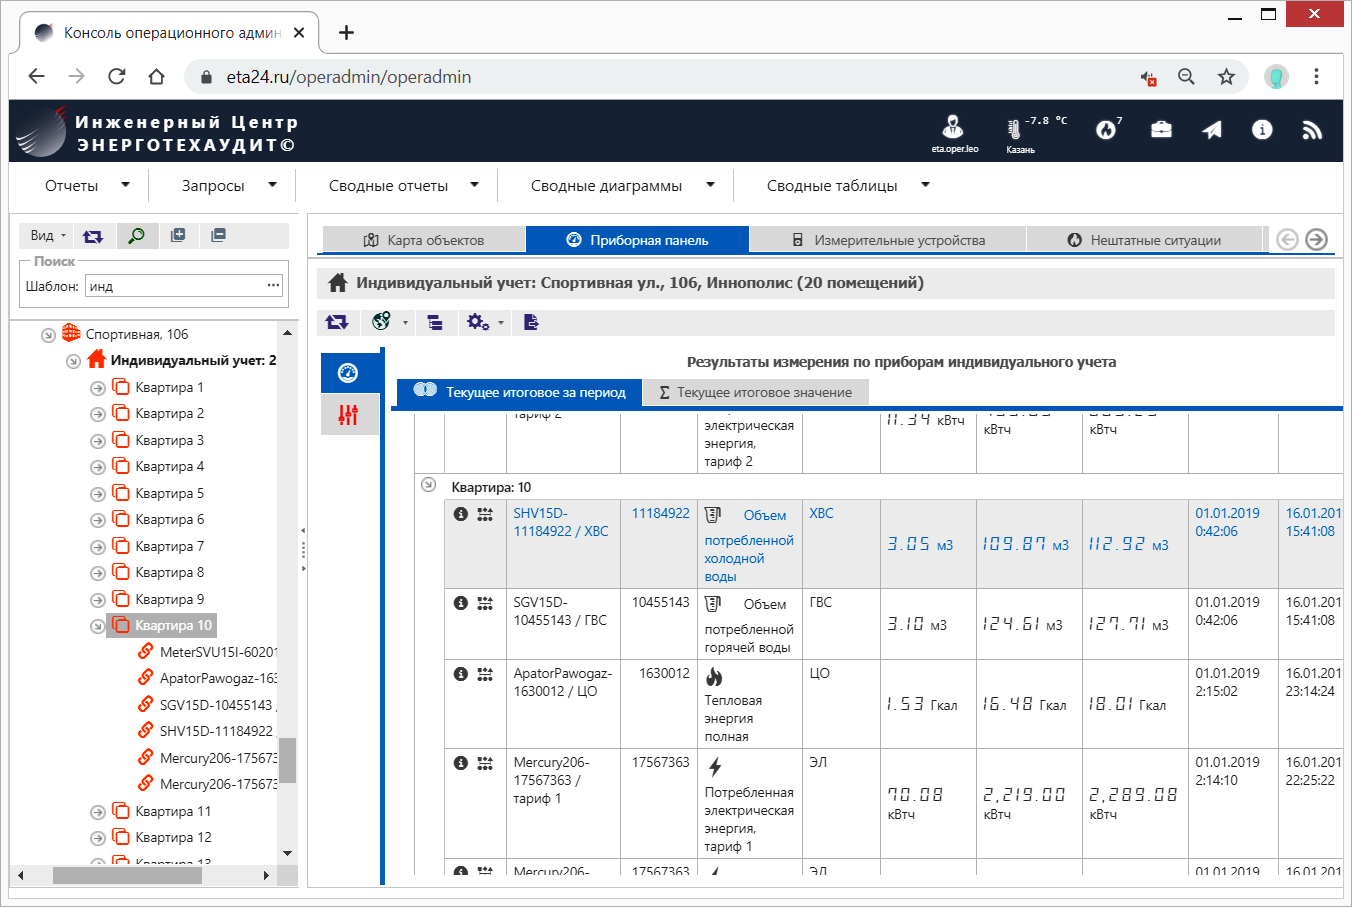Expand Квартира 11 tree node
1352x907 pixels.
click(x=98, y=812)
